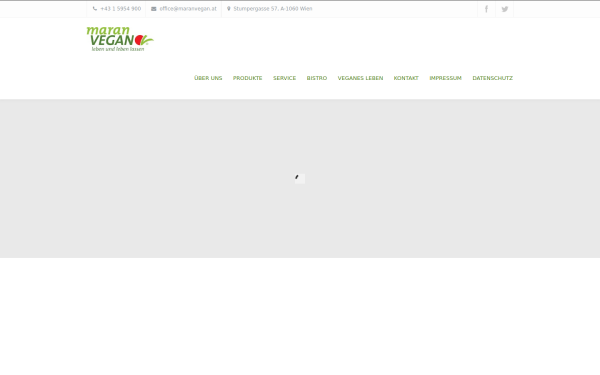
Task: Click the Twitter bird icon
Action: [505, 9]
